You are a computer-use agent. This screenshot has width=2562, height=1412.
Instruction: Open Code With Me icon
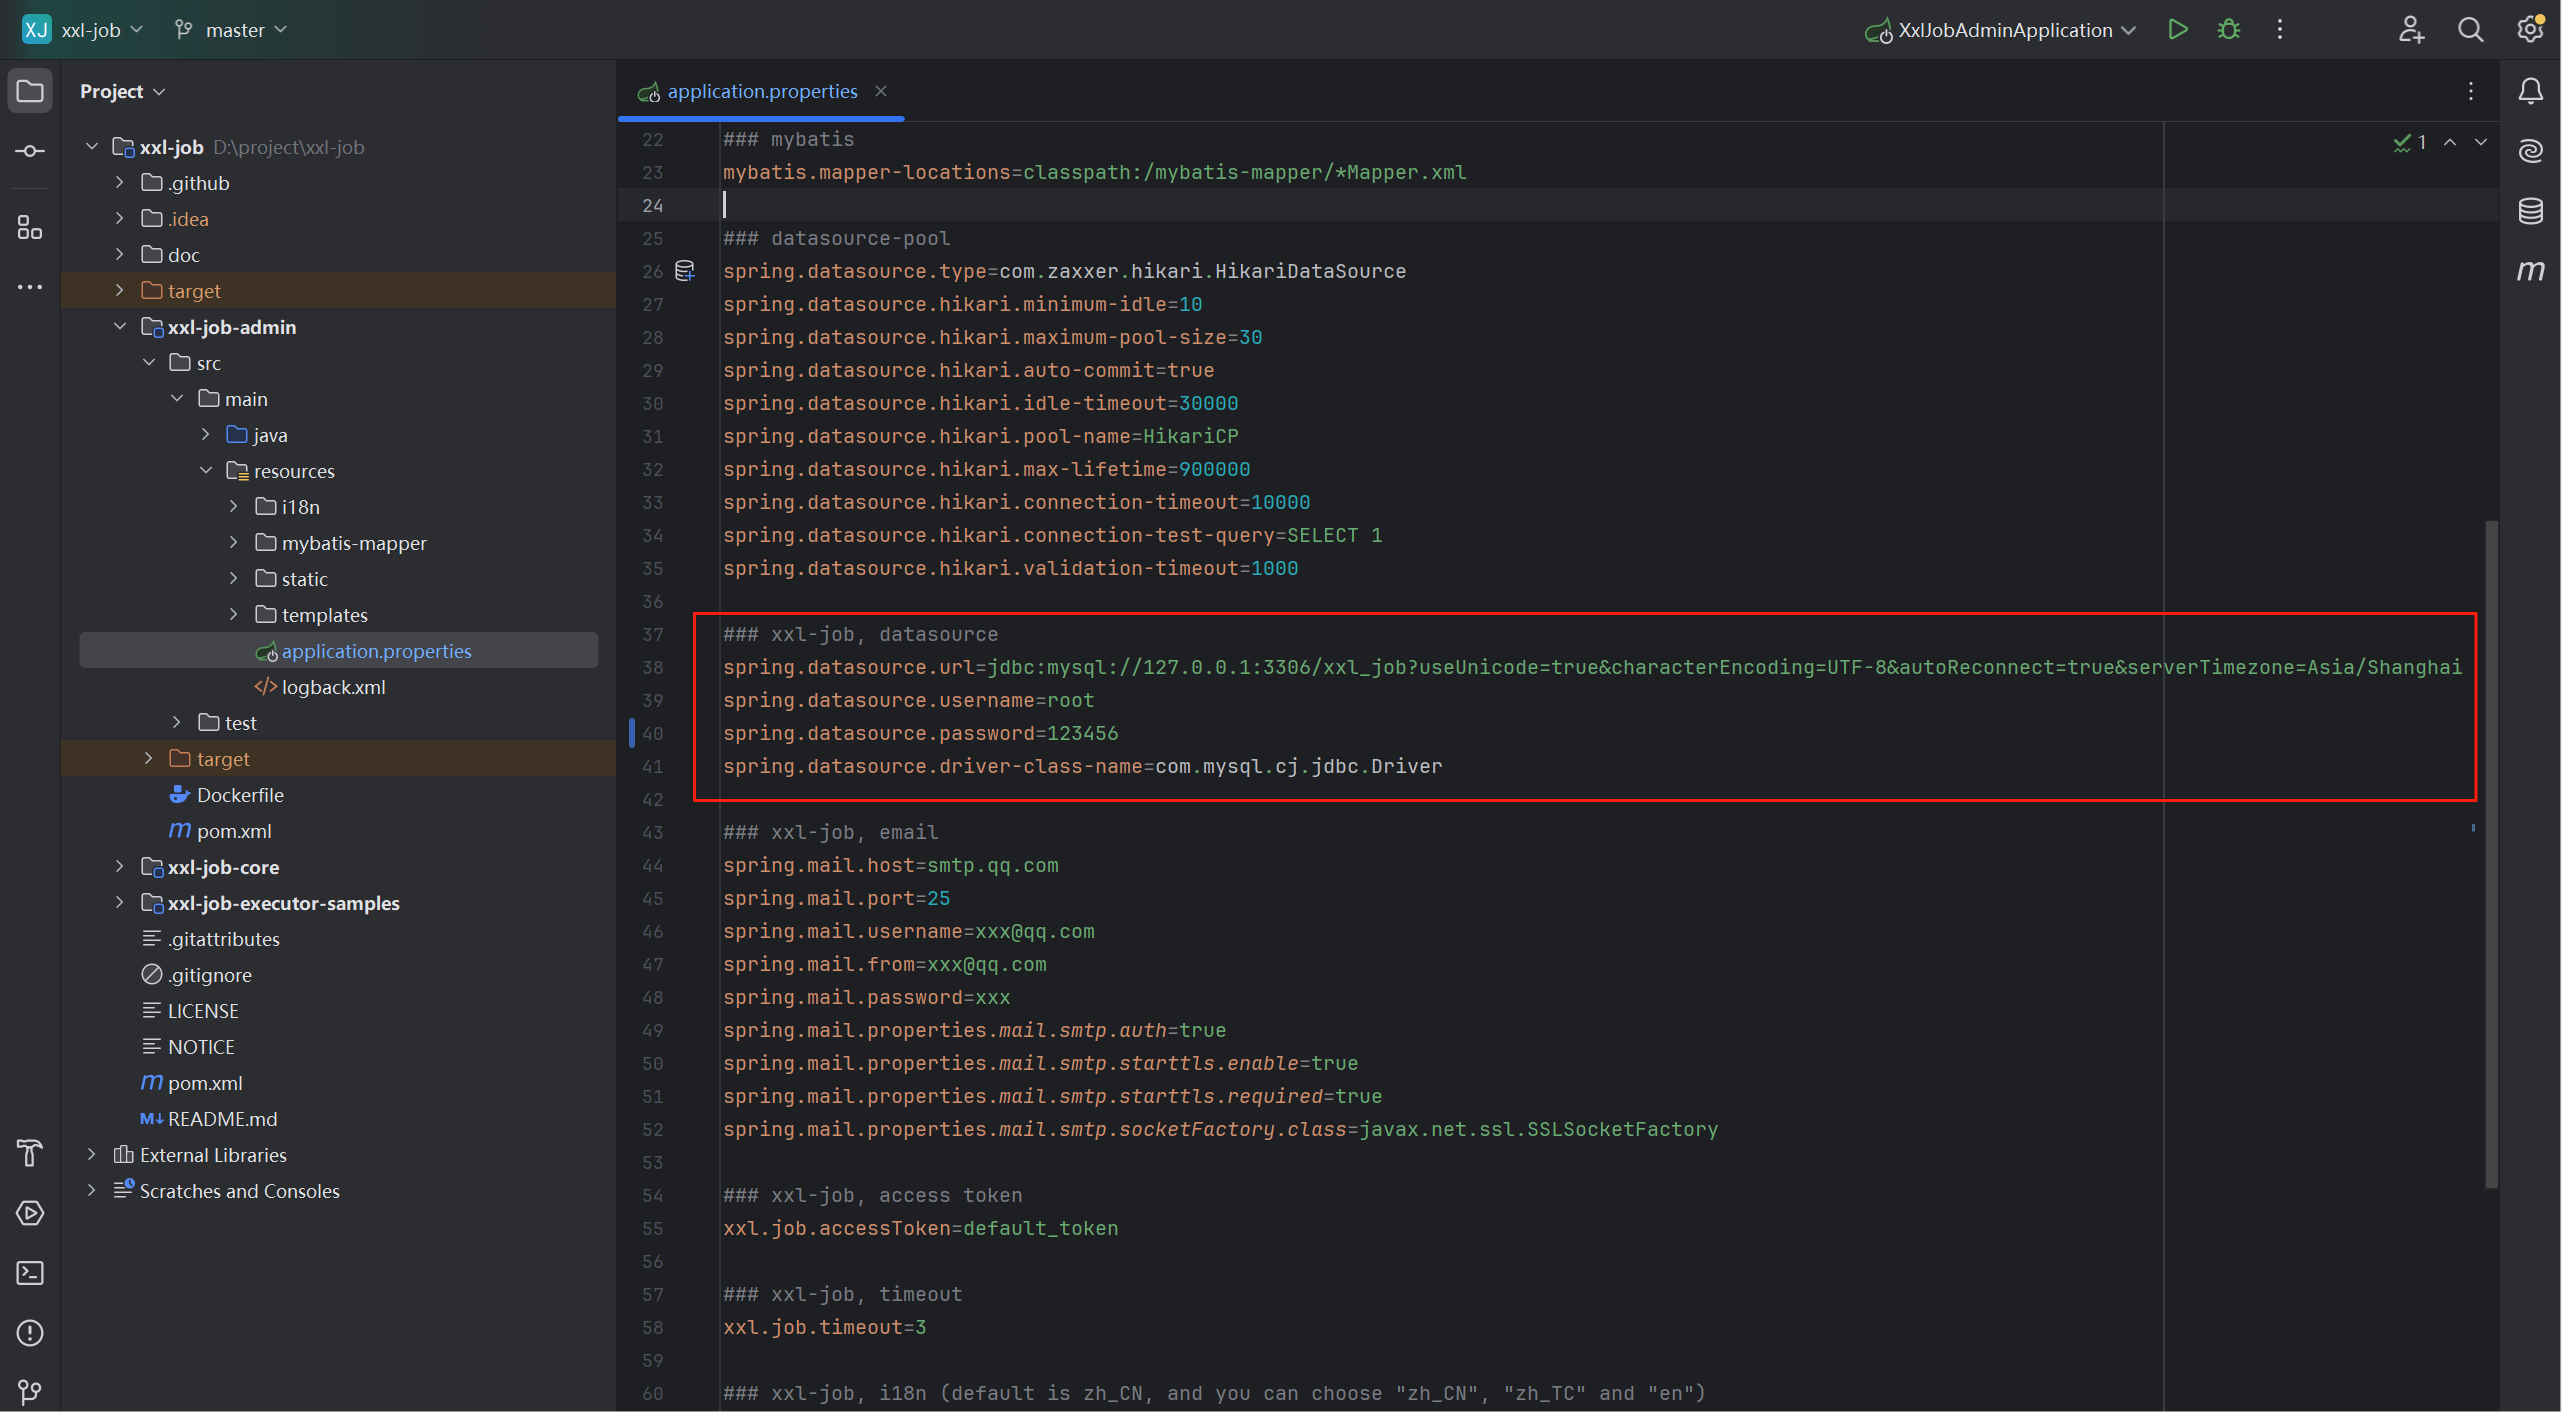coord(2411,30)
